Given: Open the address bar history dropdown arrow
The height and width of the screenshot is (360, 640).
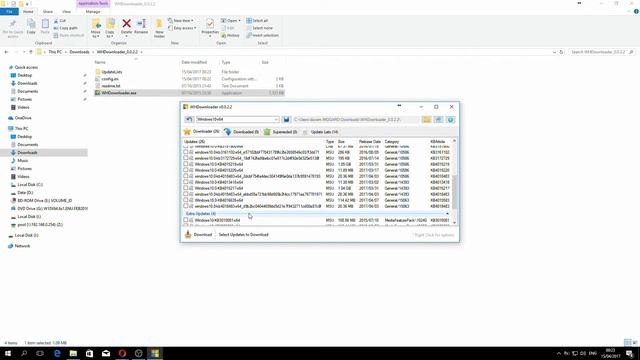Looking at the screenshot, I should [x=554, y=52].
